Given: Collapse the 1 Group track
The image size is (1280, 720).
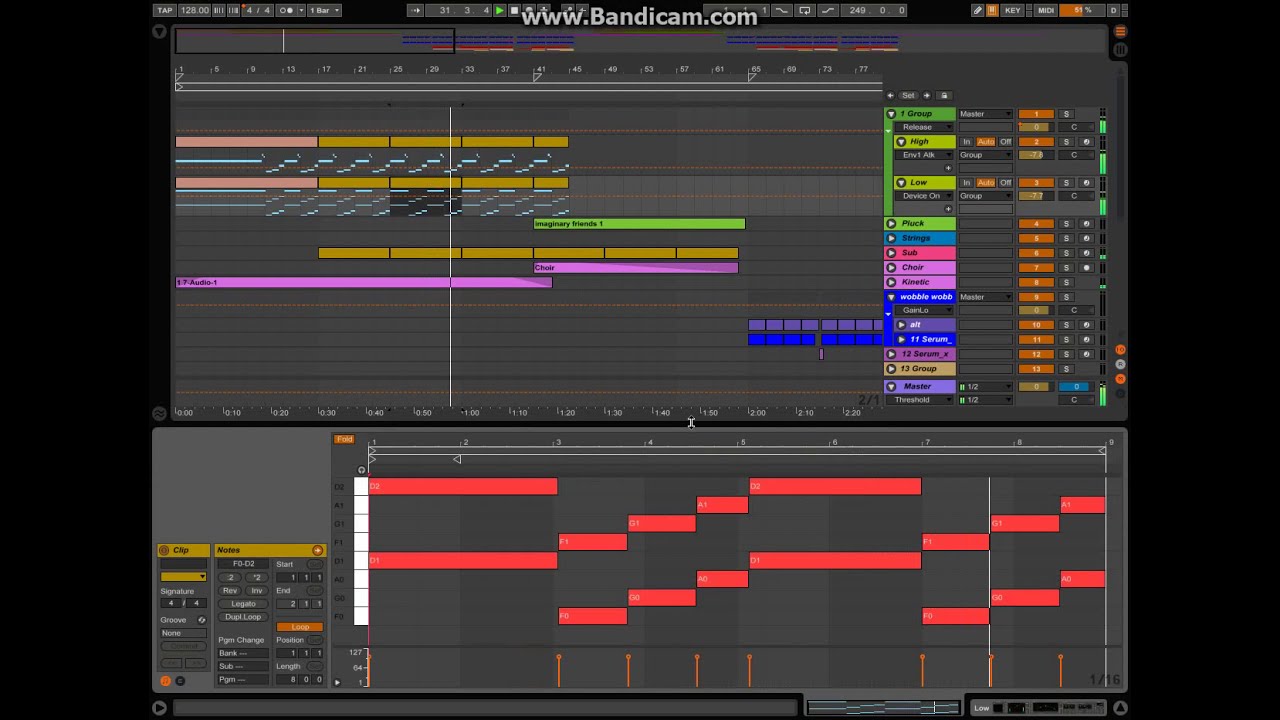Looking at the screenshot, I should [x=891, y=114].
